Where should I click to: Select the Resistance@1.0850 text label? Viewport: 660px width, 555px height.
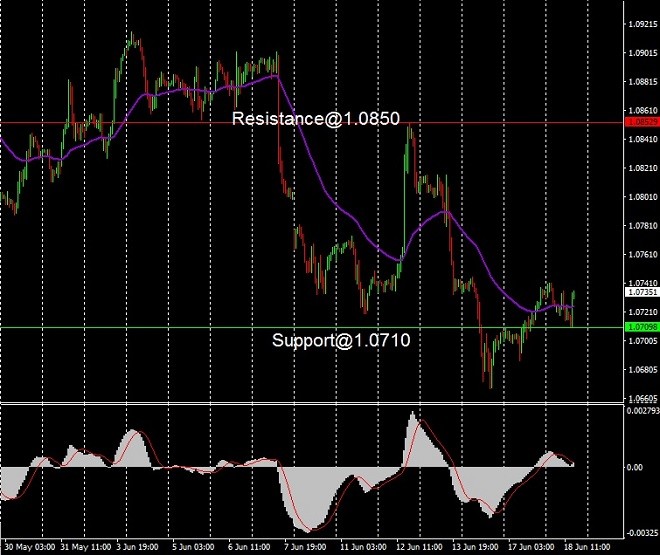point(316,119)
